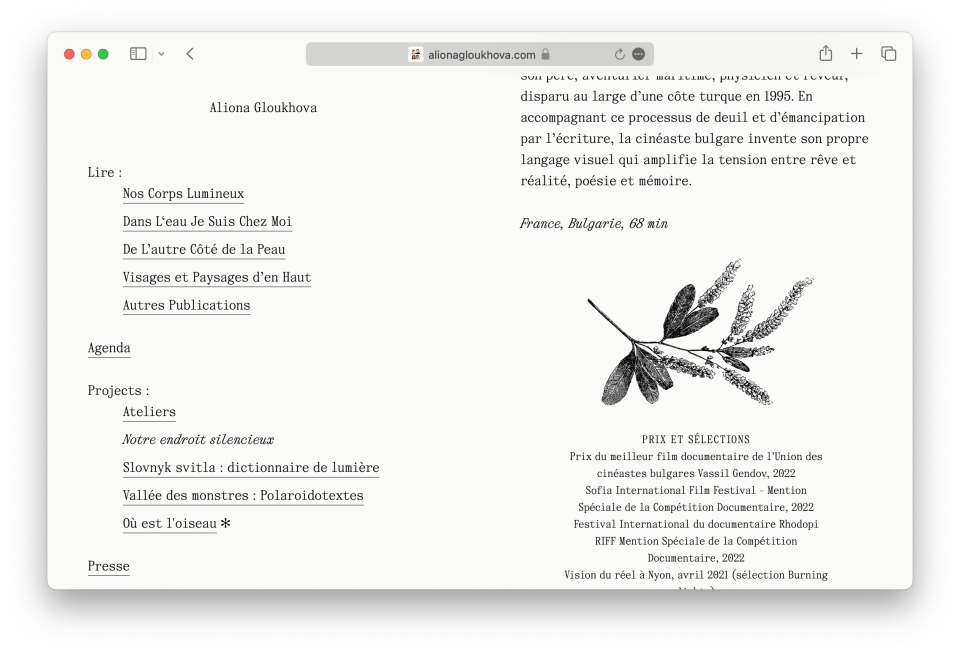960x652 pixels.
Task: Go to the Presse page
Action: pyautogui.click(x=108, y=566)
